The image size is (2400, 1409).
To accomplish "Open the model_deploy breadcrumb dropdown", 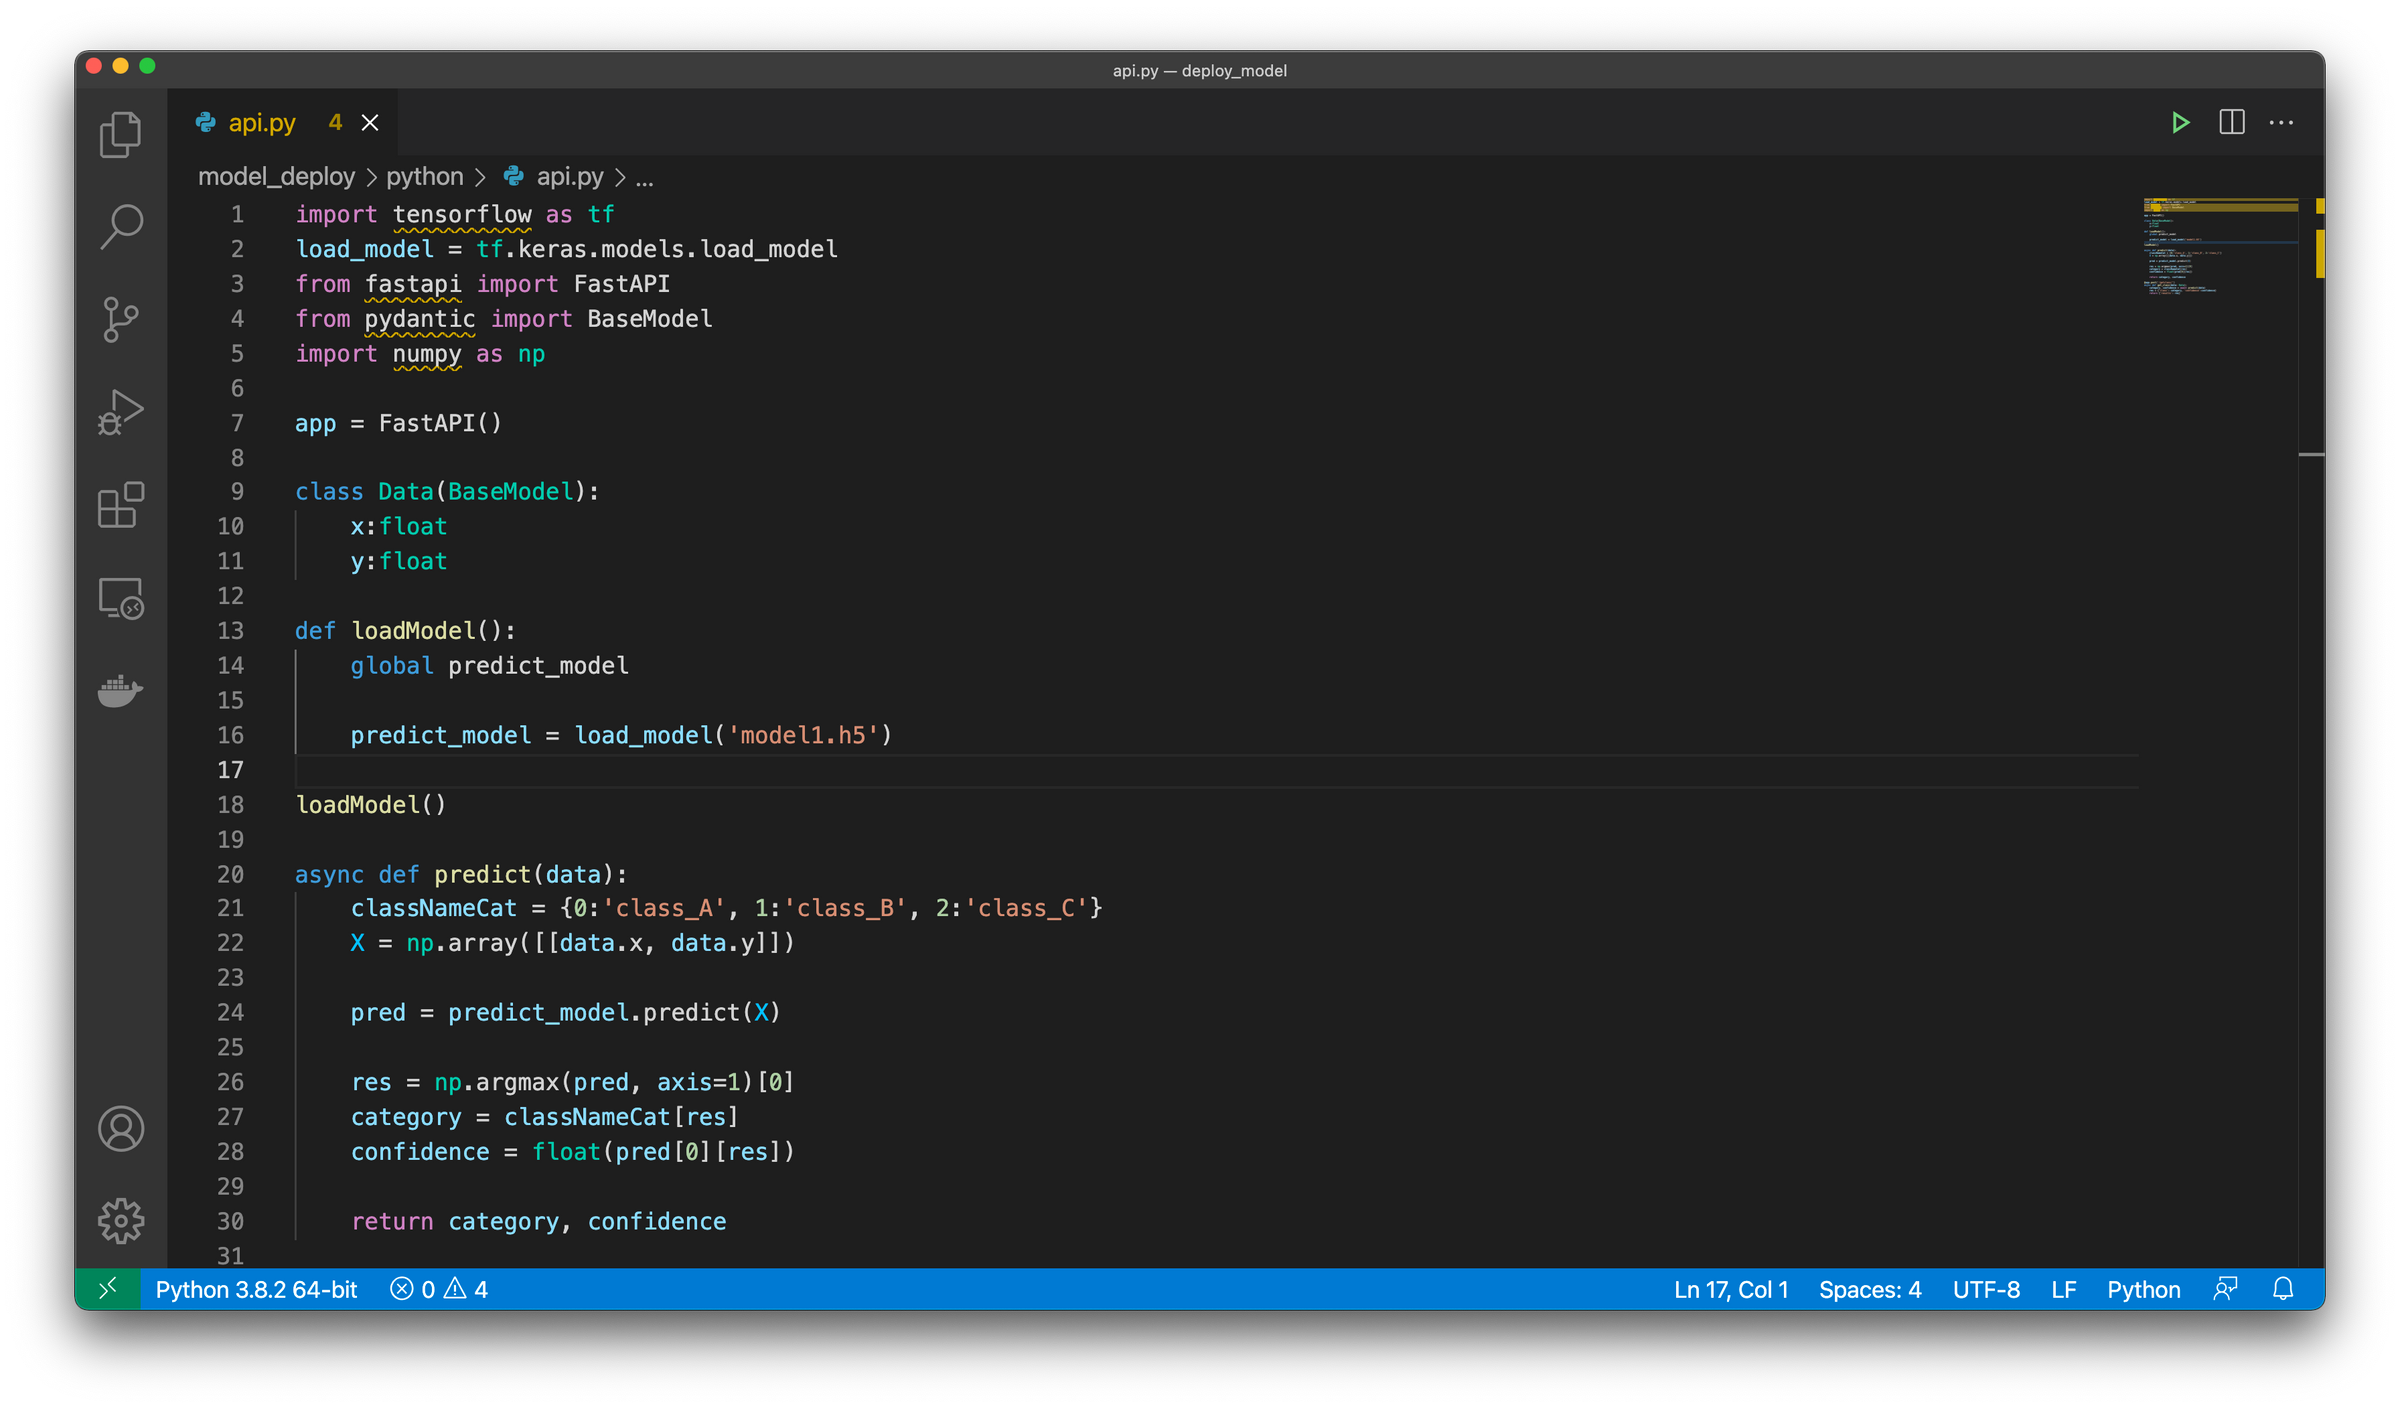I will (277, 176).
